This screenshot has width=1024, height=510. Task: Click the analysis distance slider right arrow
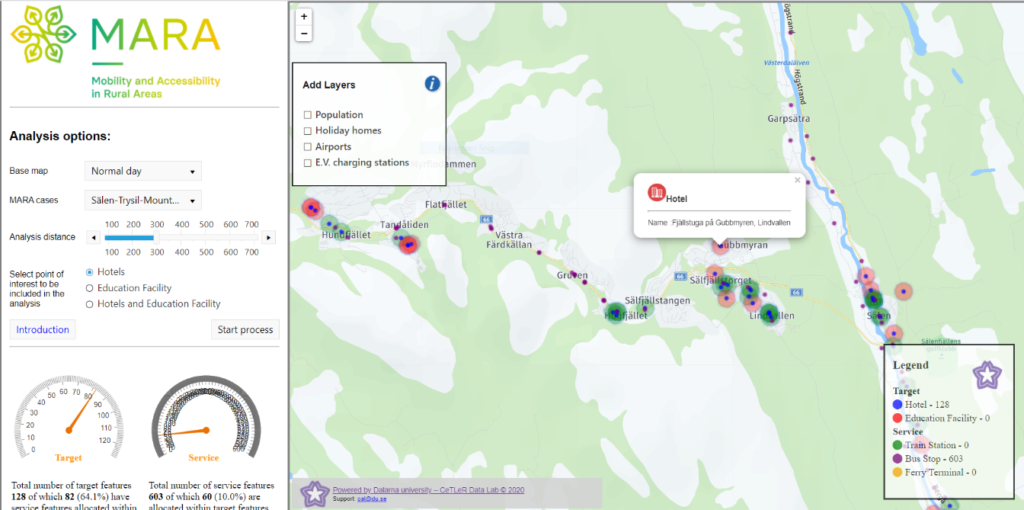click(x=268, y=238)
